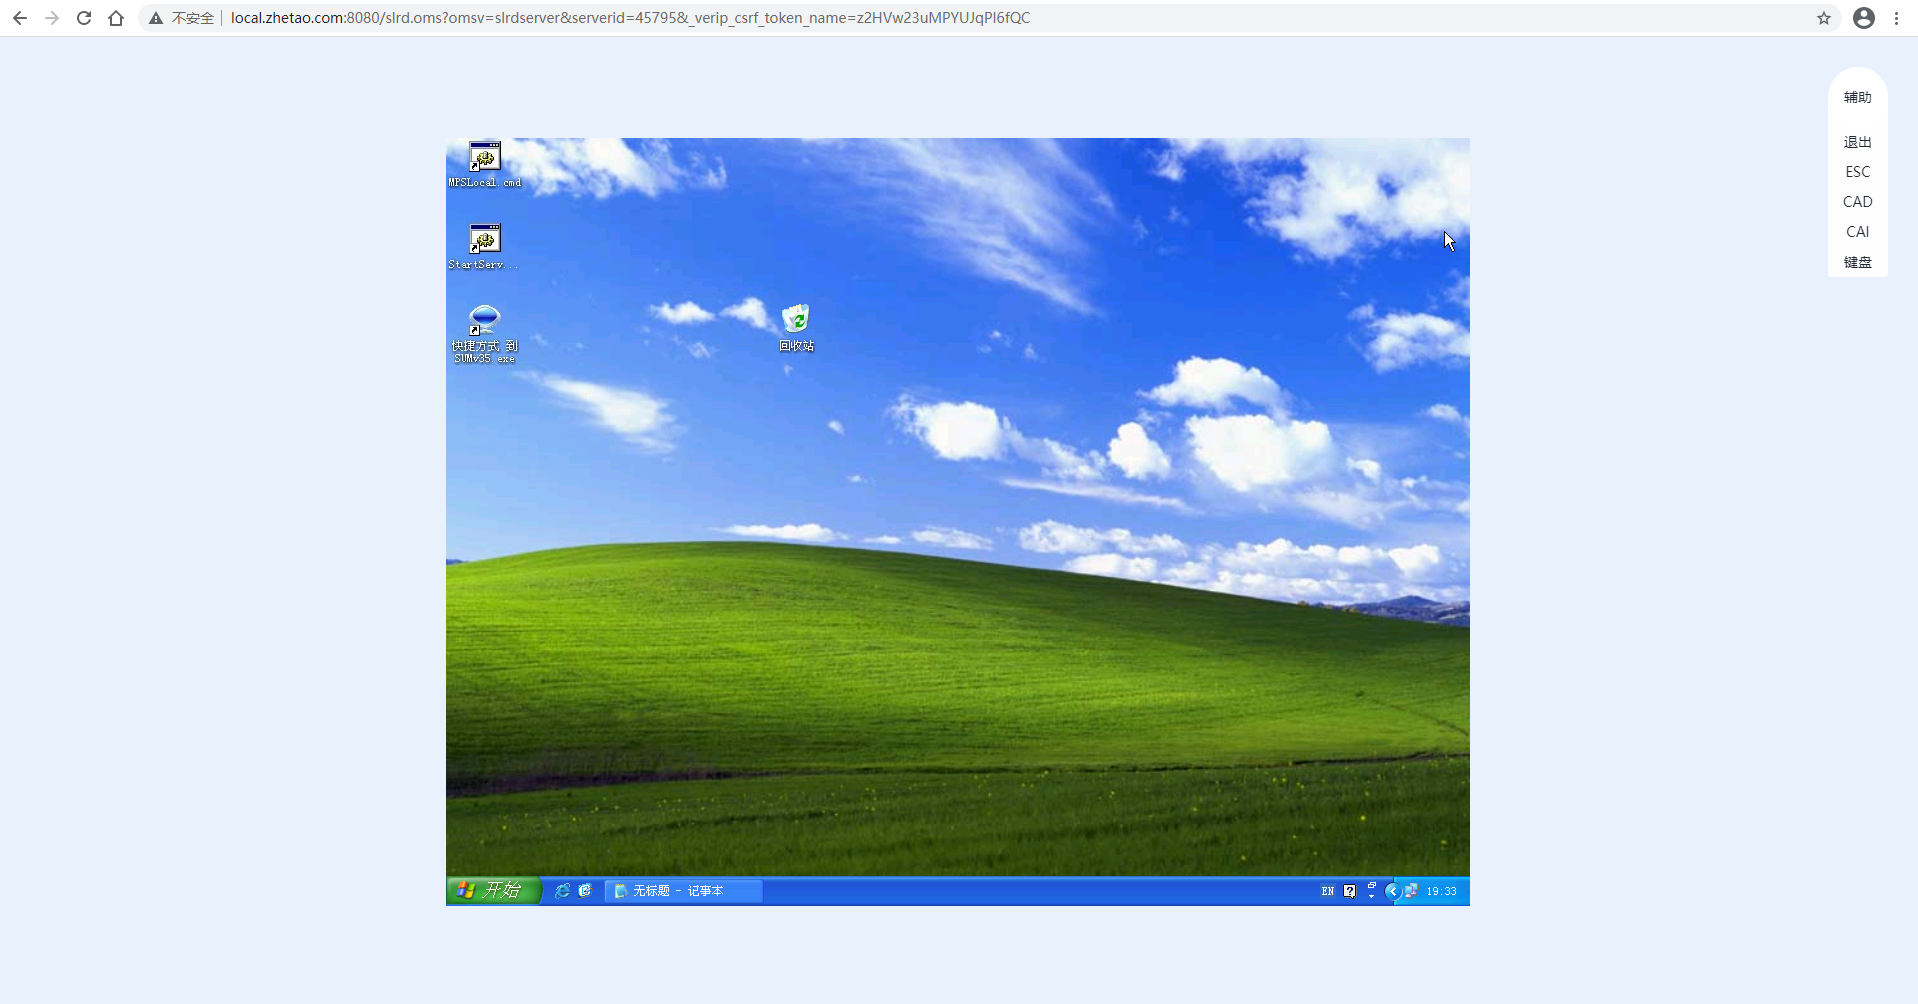Click the network connection tray icon
This screenshot has width=1918, height=1004.
pyautogui.click(x=1411, y=891)
